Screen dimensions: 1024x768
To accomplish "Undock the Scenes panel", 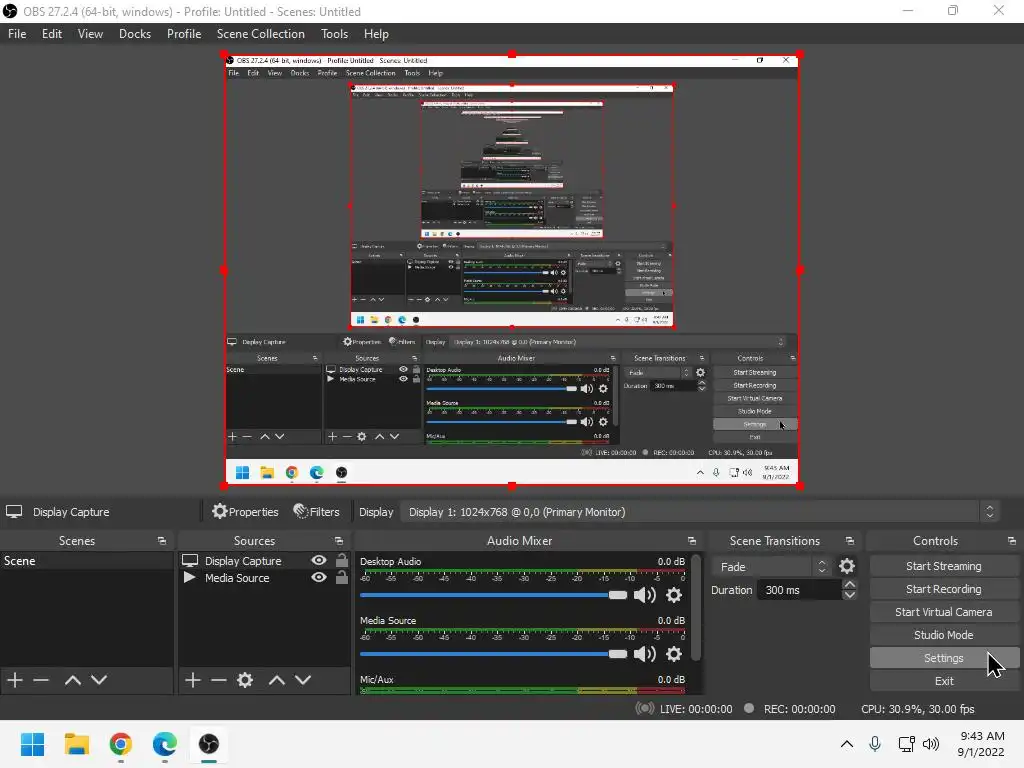I will (x=162, y=541).
